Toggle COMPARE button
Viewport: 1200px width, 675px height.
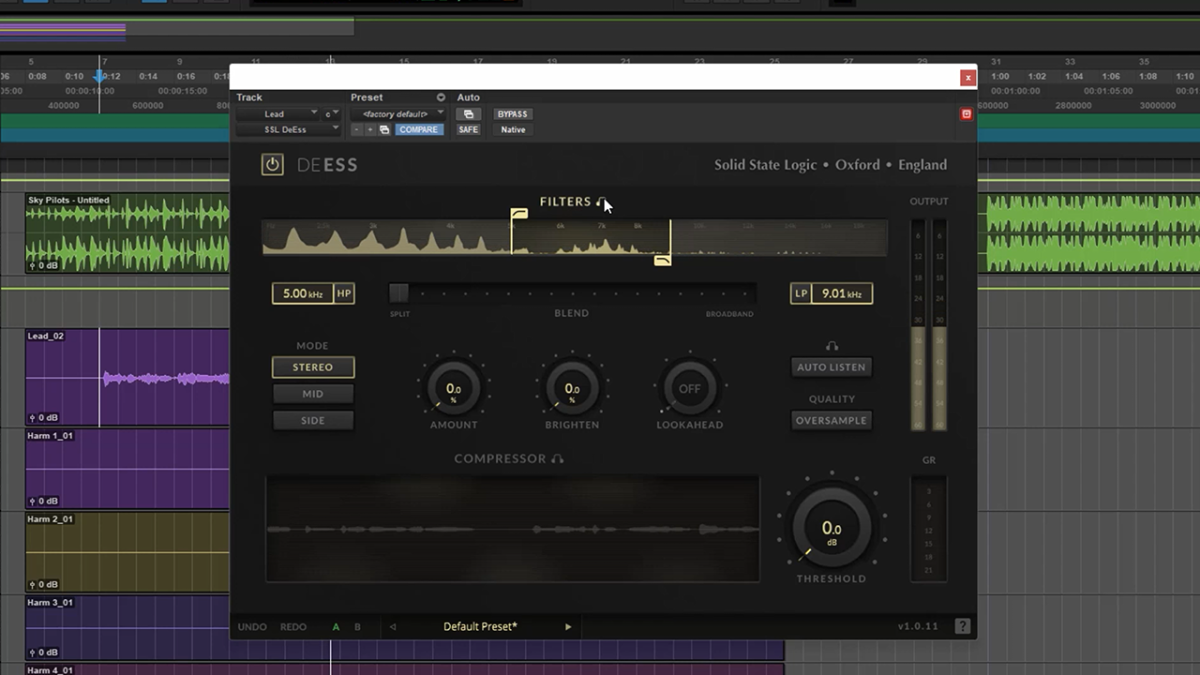click(419, 130)
